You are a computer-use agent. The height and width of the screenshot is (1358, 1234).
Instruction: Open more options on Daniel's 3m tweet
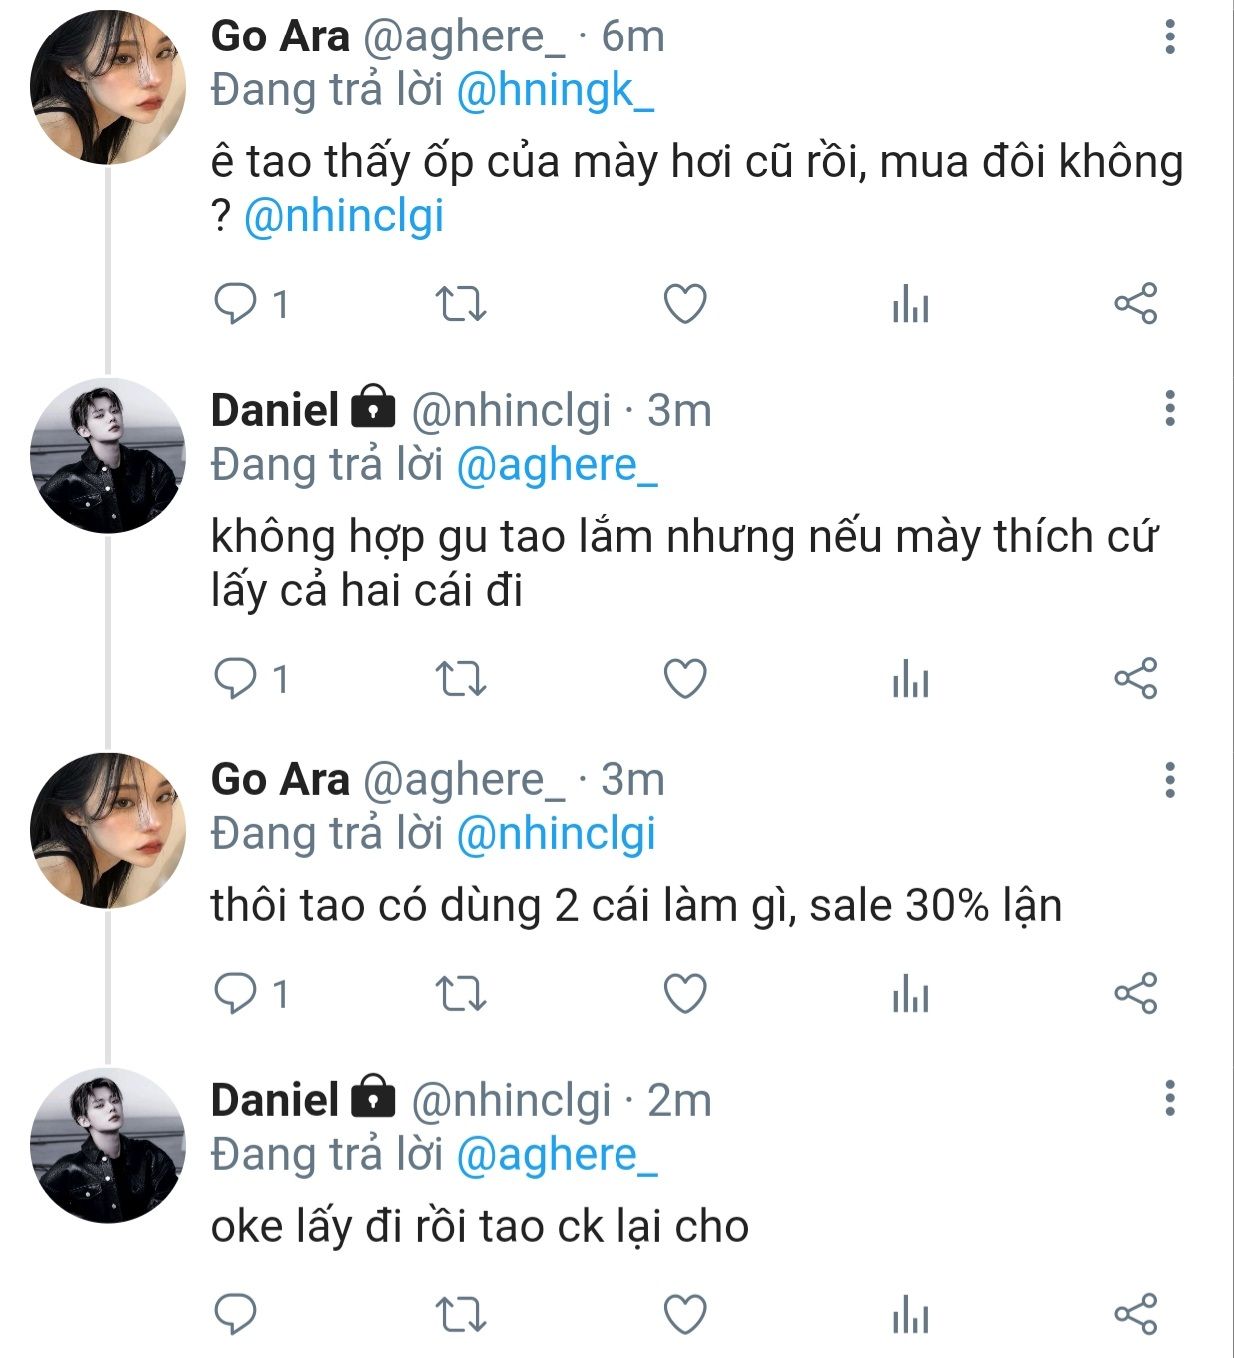[x=1169, y=408]
